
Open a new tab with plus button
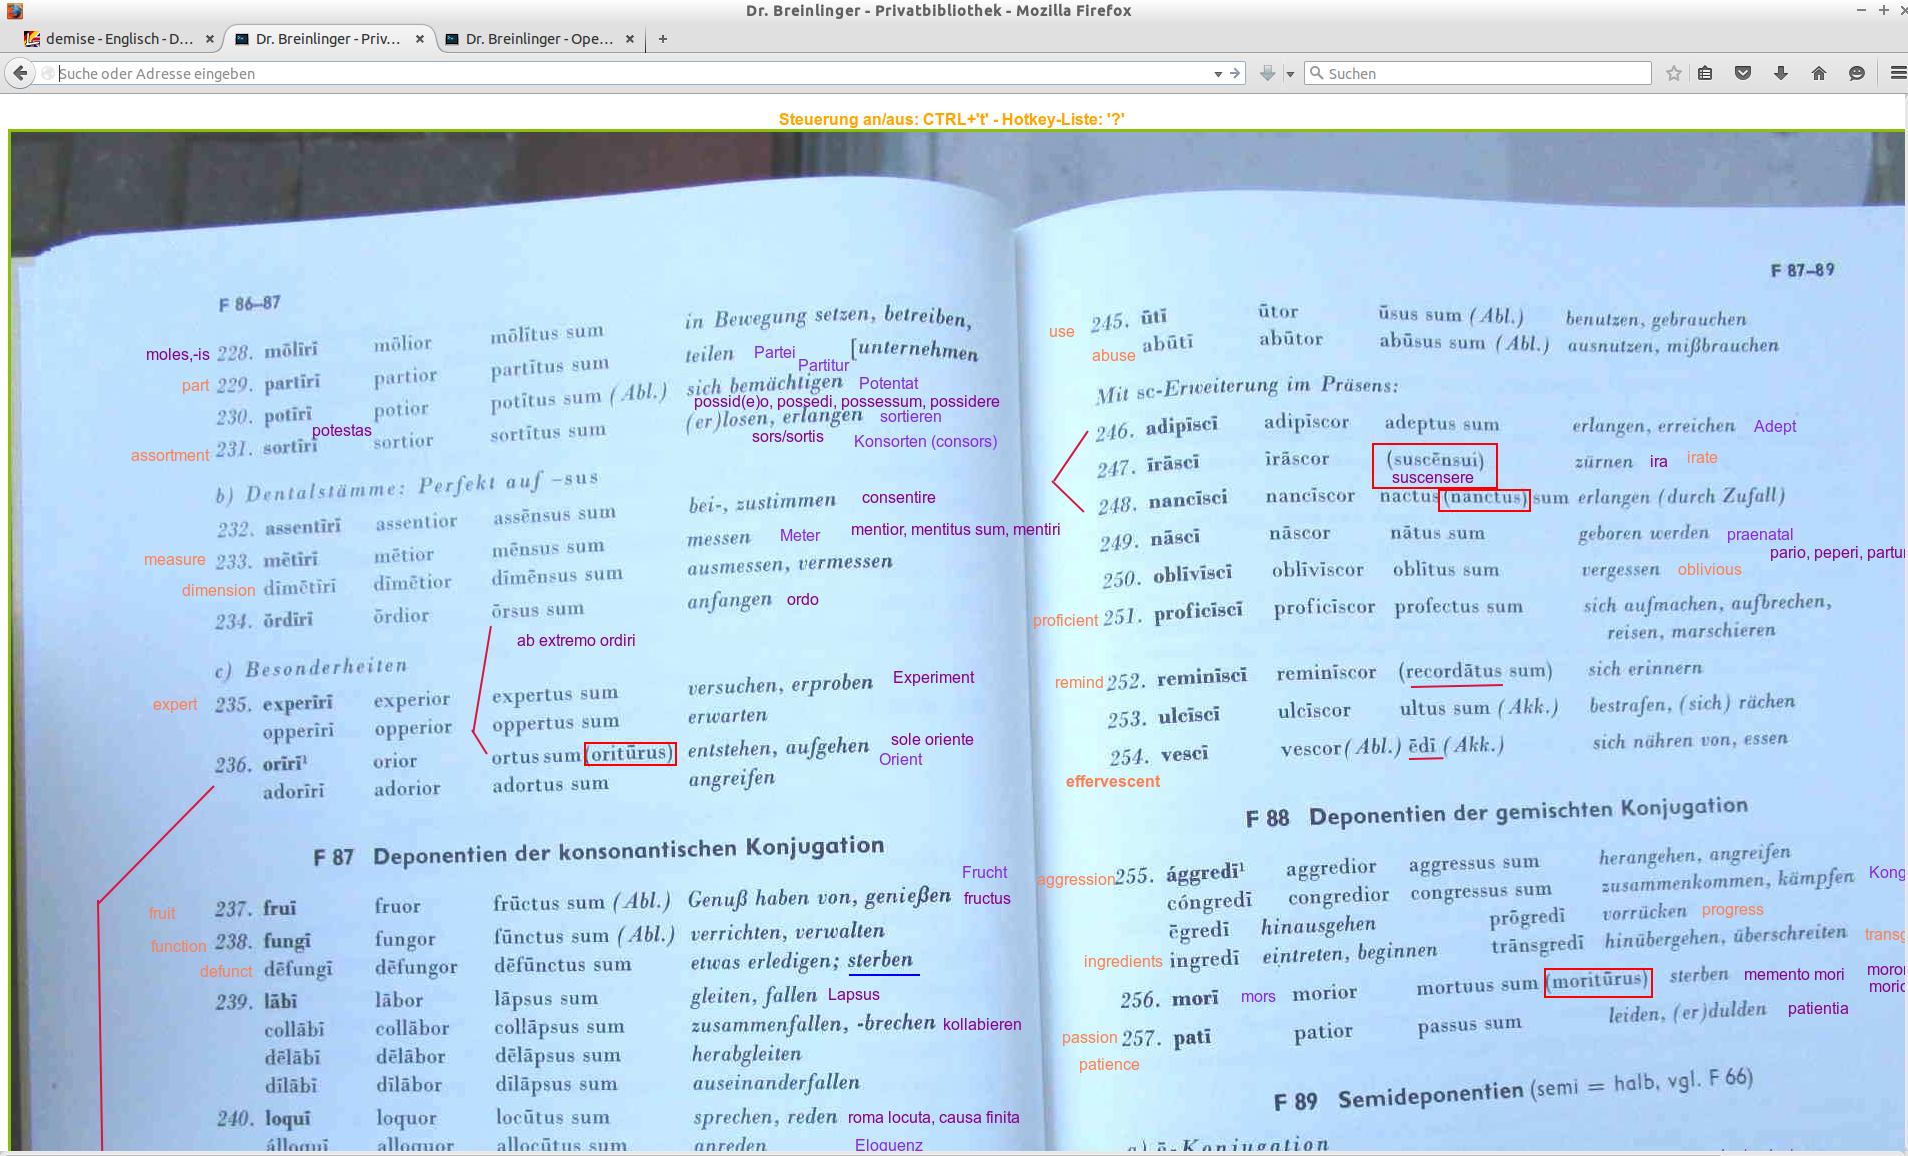point(662,39)
